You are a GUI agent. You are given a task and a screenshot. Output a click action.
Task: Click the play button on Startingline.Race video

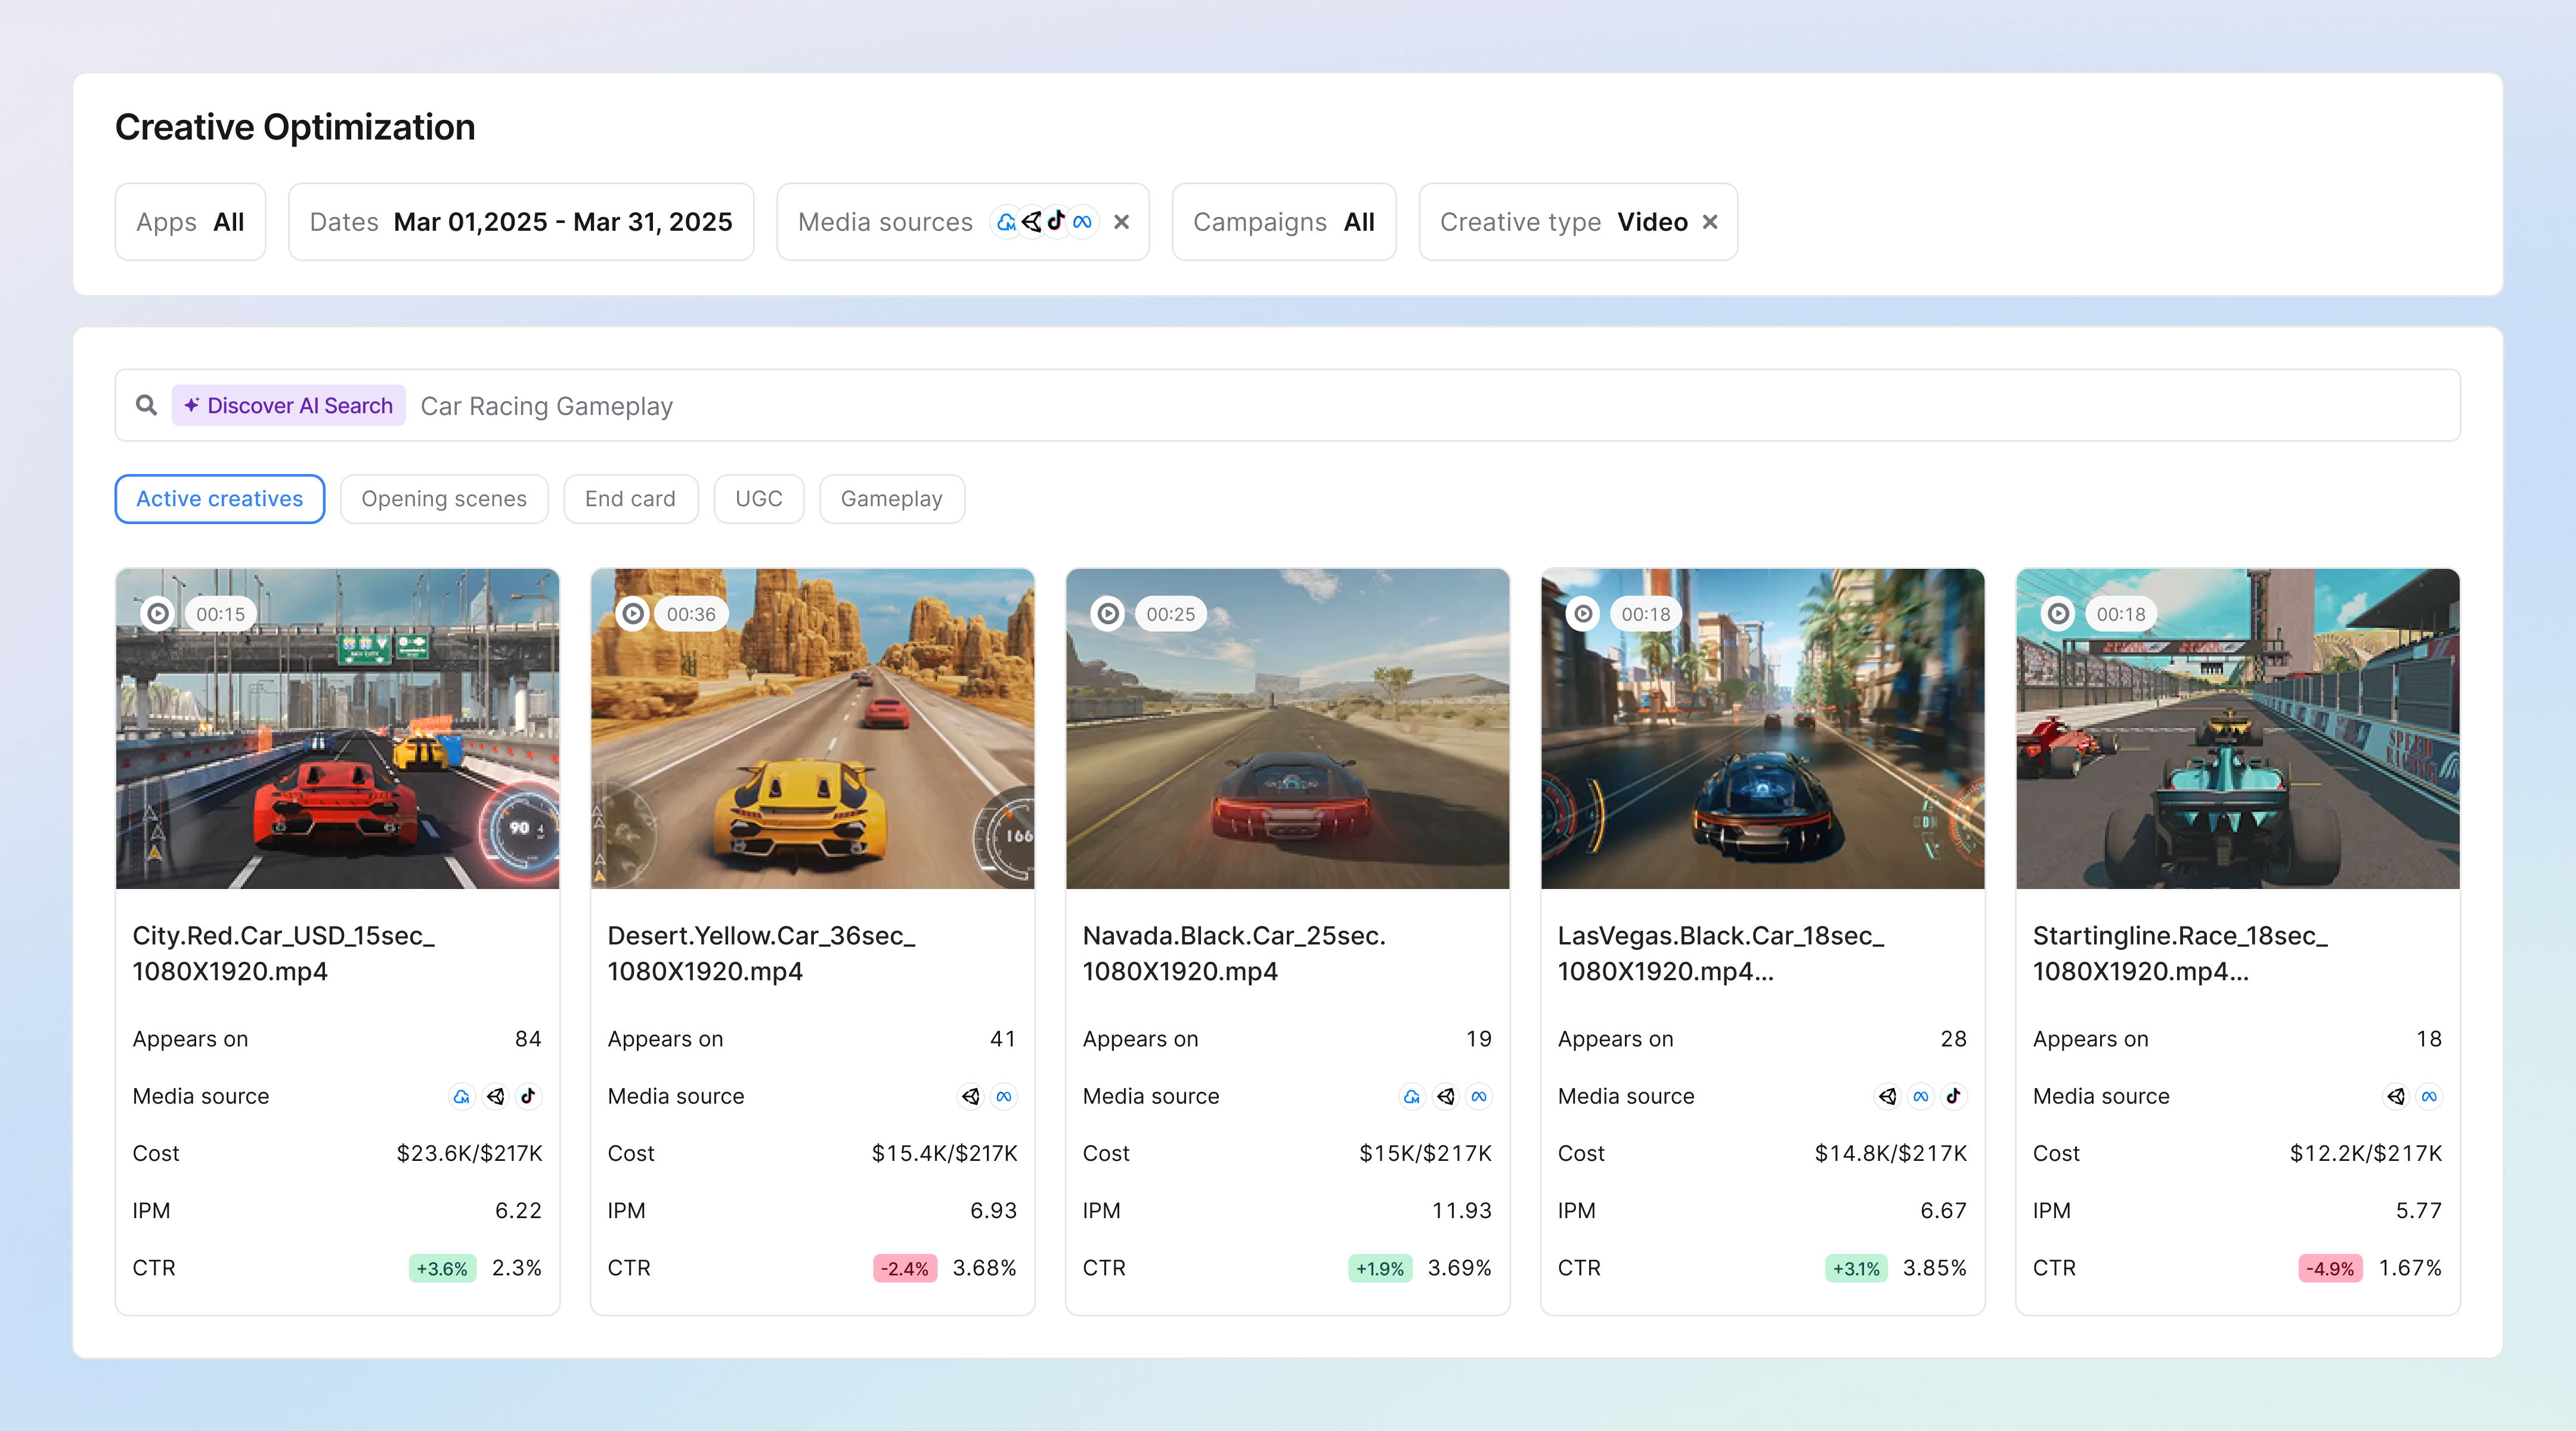tap(2058, 613)
